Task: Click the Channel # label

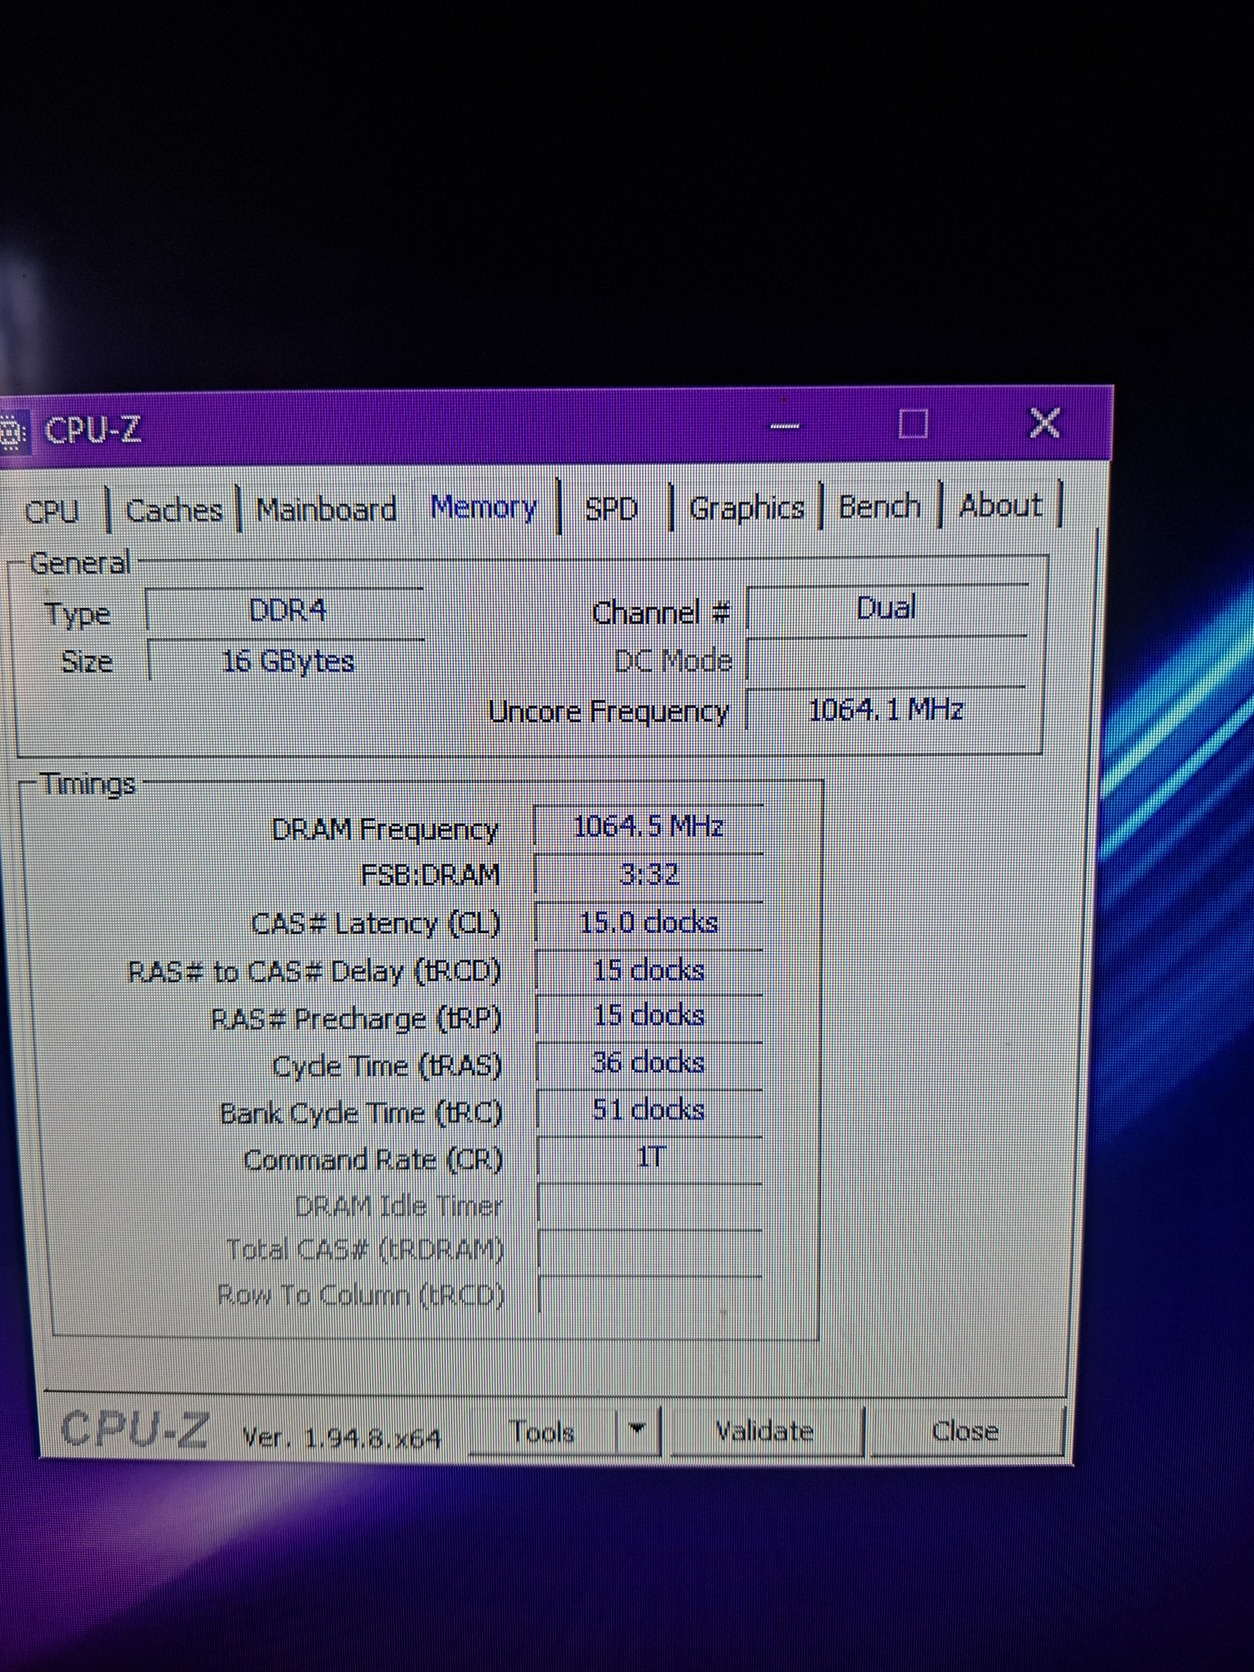Action: click(x=660, y=612)
